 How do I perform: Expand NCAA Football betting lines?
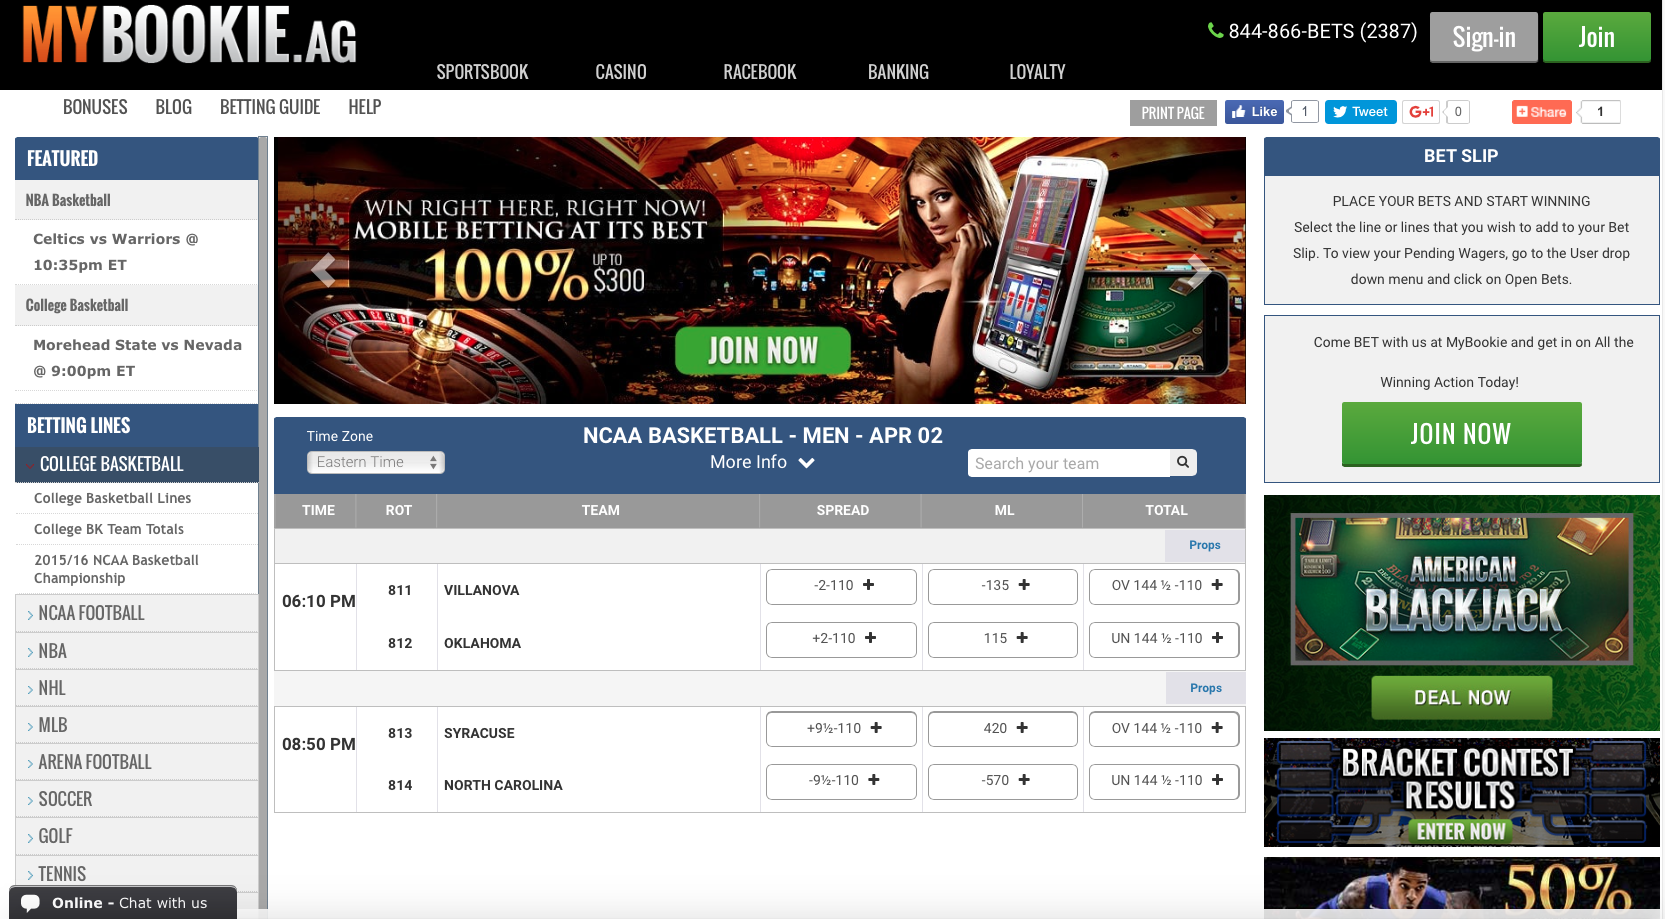click(x=91, y=613)
